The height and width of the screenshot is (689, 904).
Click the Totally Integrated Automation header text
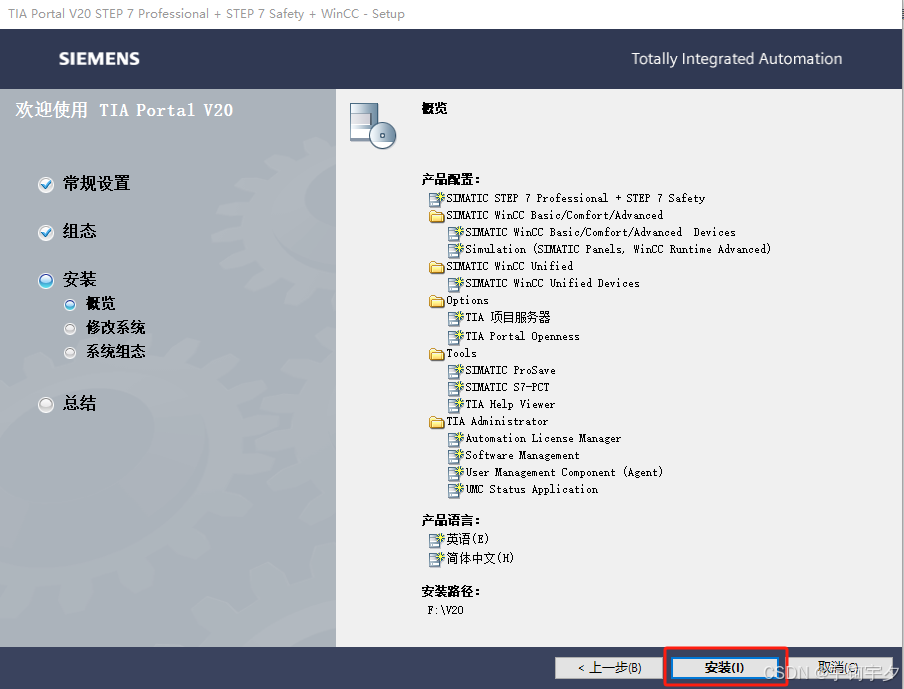[x=737, y=59]
